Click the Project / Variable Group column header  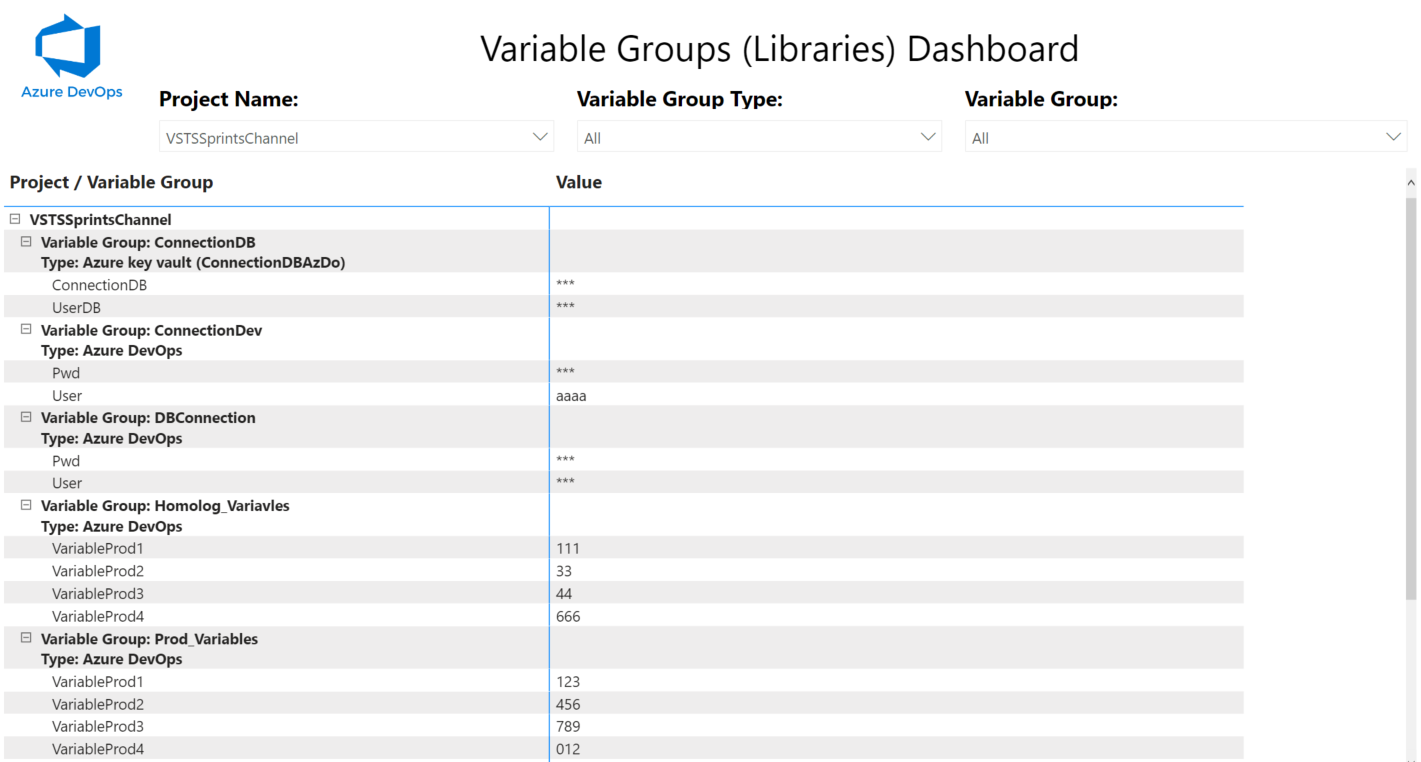pos(111,182)
